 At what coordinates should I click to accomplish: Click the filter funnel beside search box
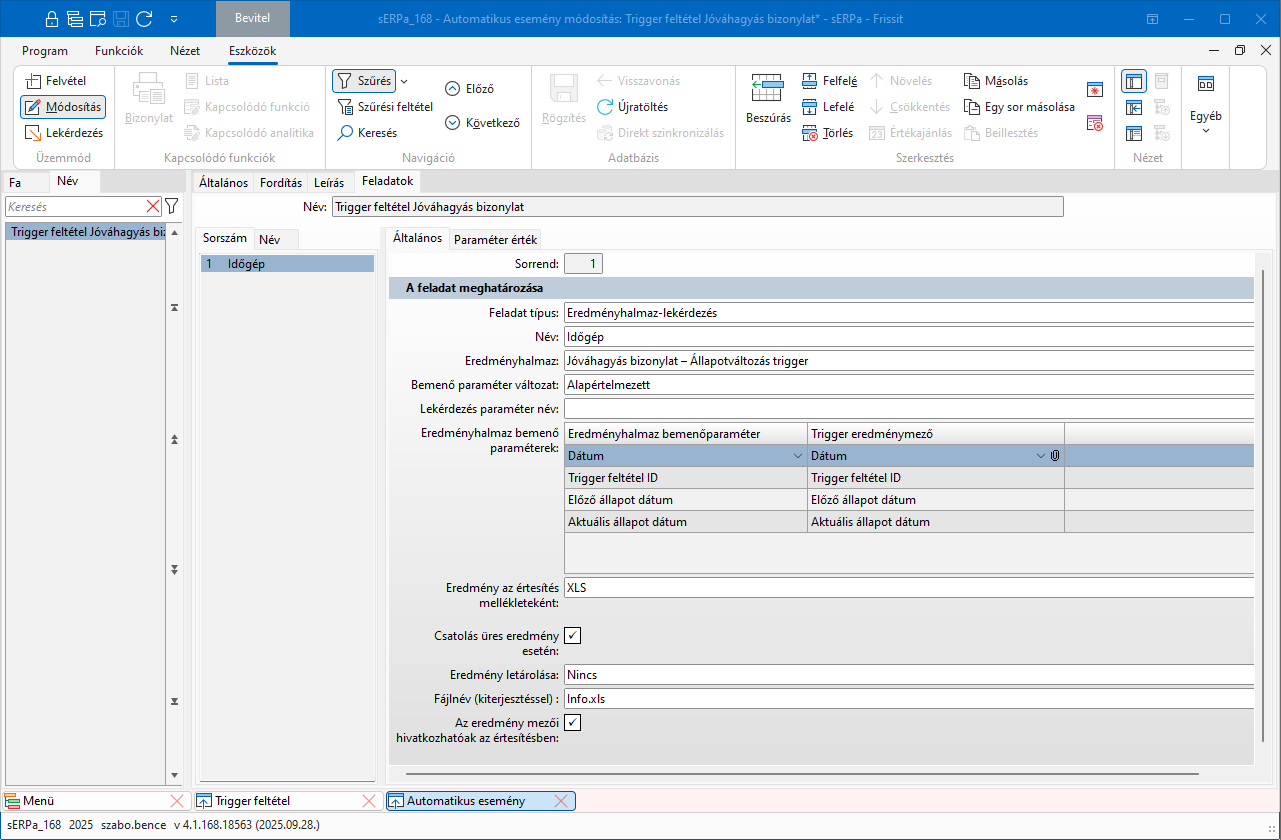(172, 206)
